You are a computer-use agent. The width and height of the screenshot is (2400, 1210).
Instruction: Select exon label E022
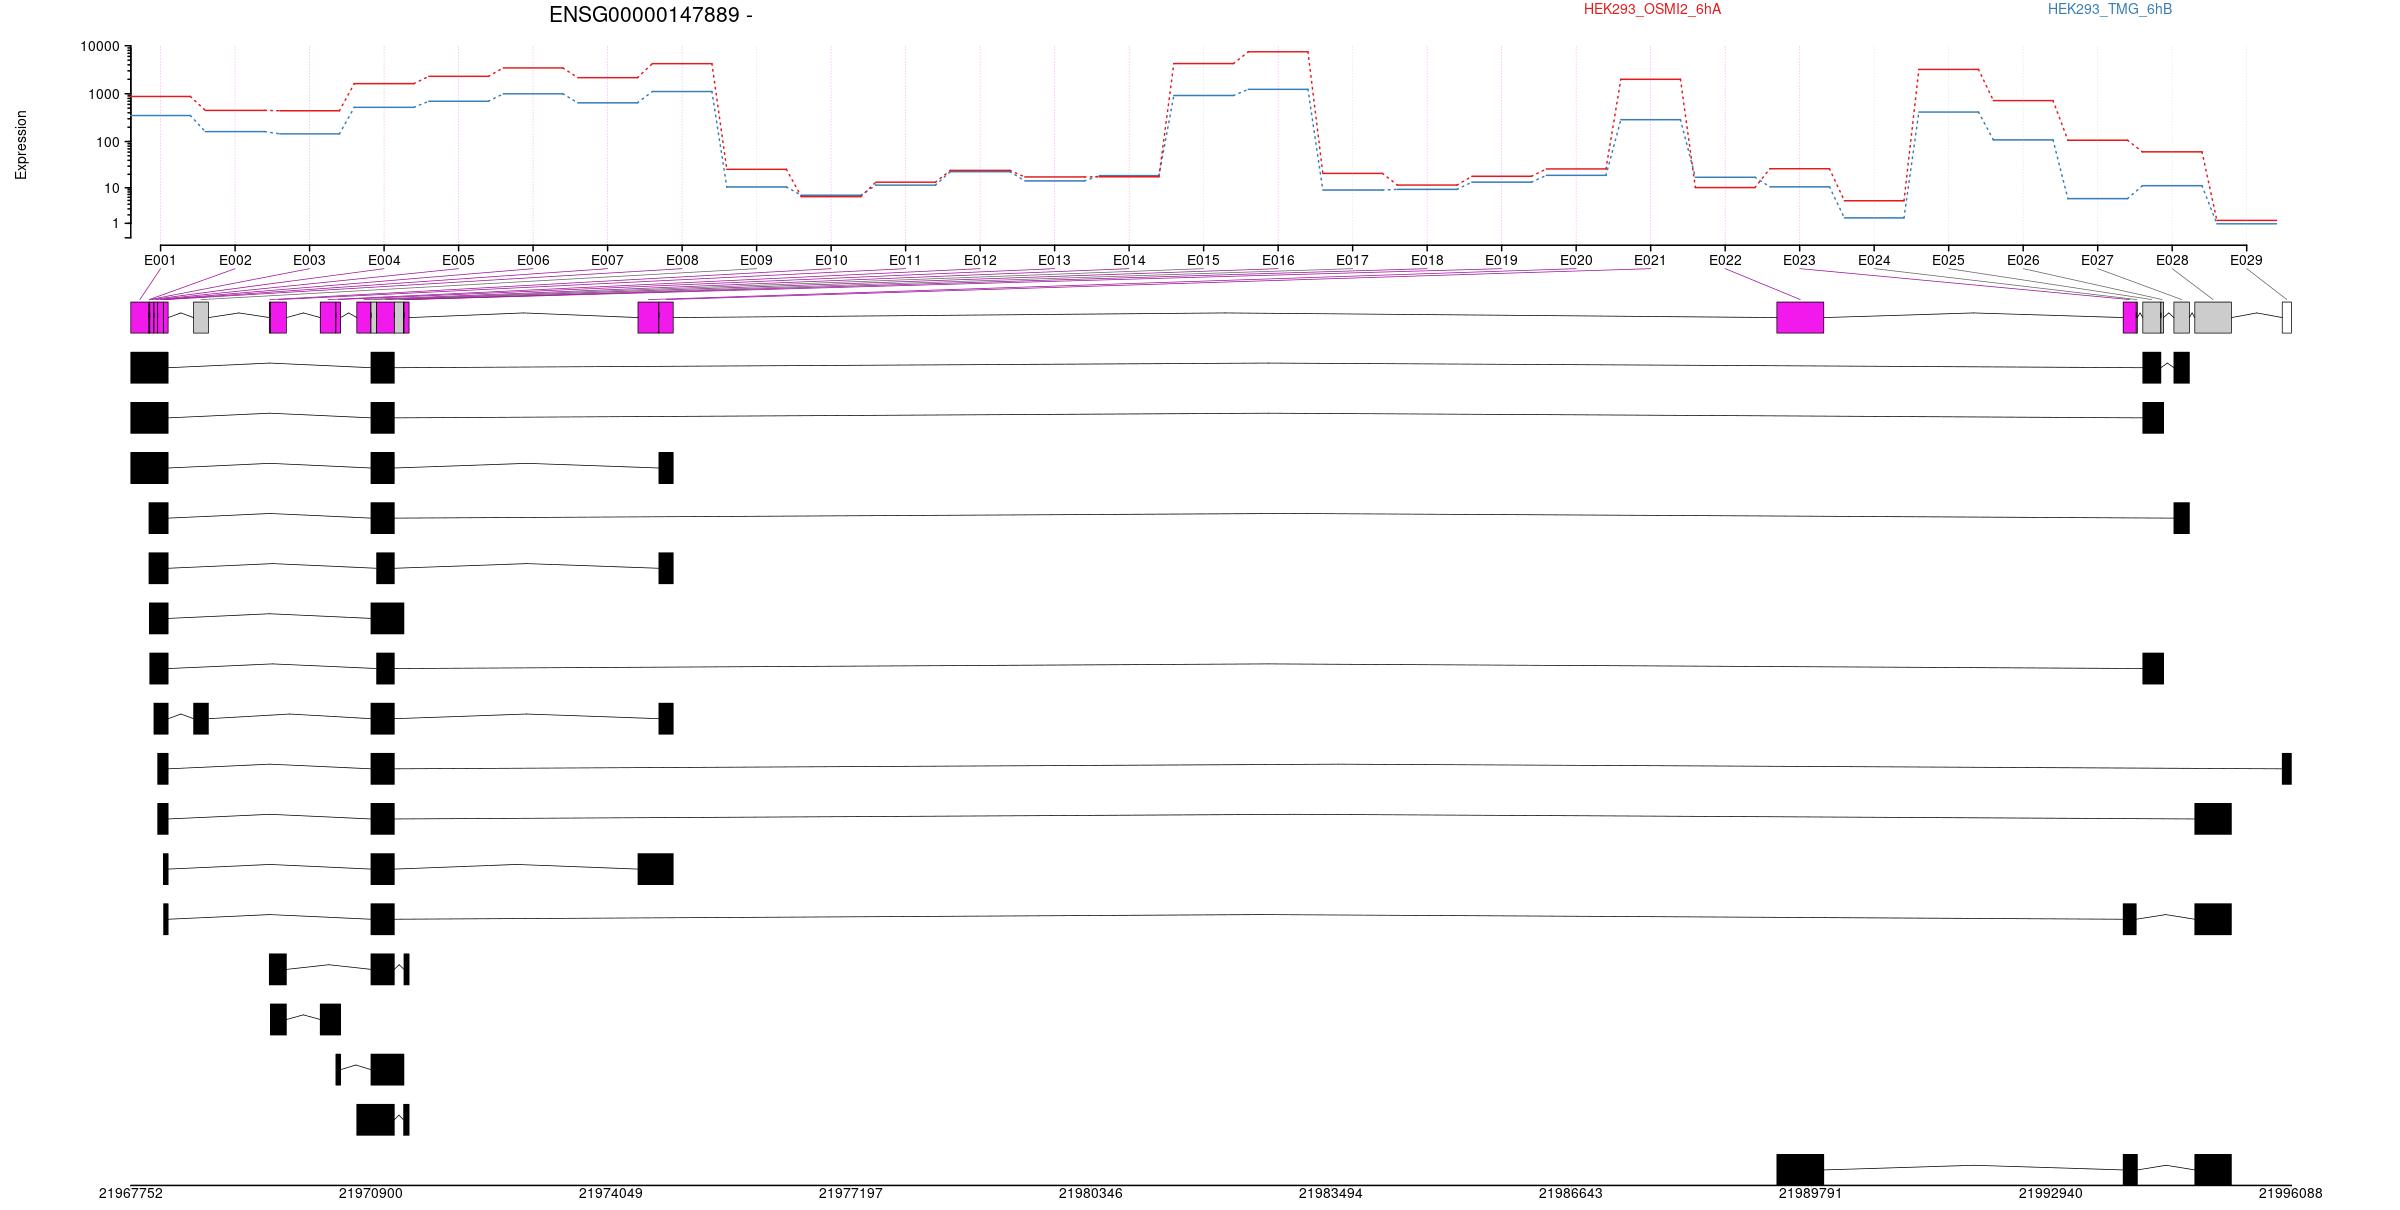coord(1725,260)
